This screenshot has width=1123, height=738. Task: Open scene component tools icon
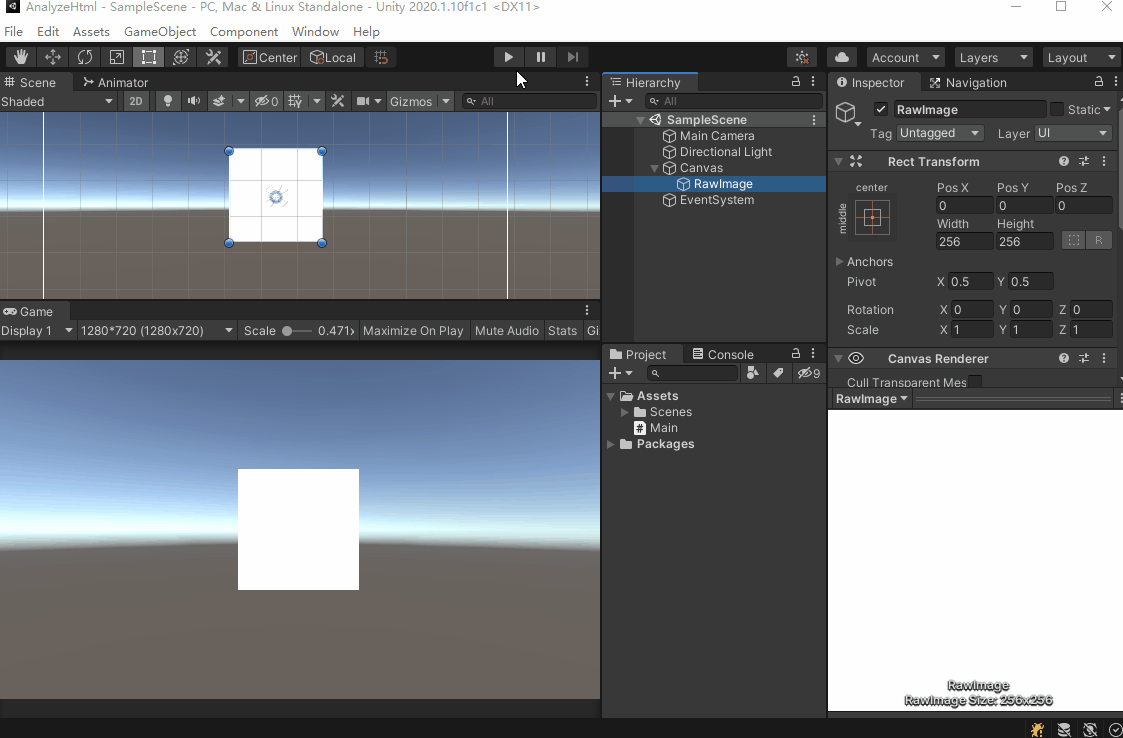337,101
